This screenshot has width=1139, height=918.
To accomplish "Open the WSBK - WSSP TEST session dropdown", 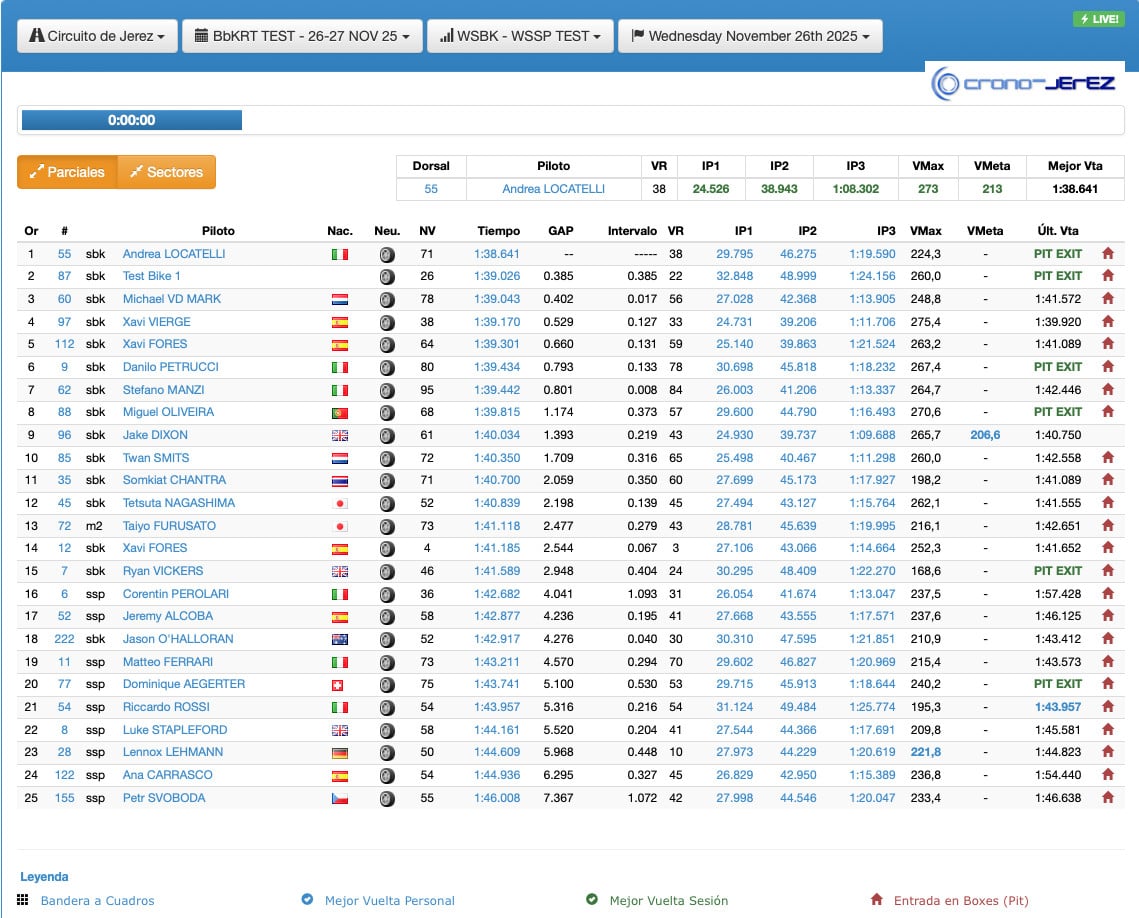I will pyautogui.click(x=519, y=36).
